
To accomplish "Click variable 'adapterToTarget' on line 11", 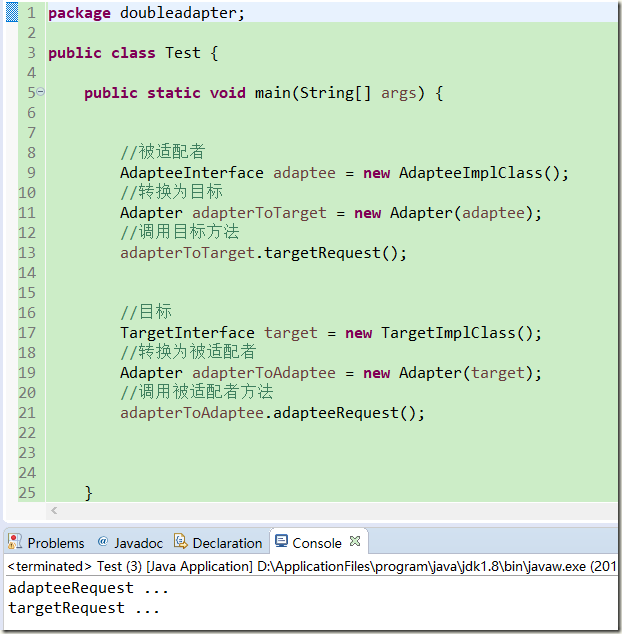I will click(x=259, y=213).
